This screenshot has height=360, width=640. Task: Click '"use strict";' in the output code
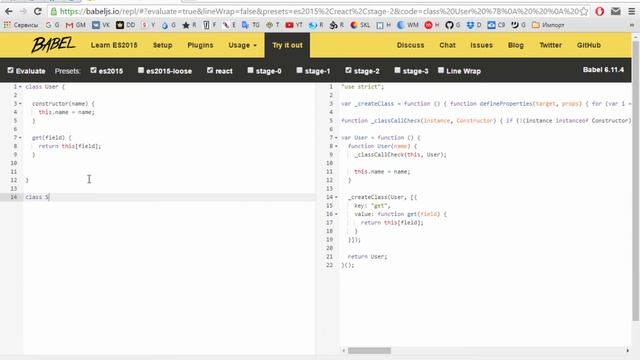coord(362,87)
